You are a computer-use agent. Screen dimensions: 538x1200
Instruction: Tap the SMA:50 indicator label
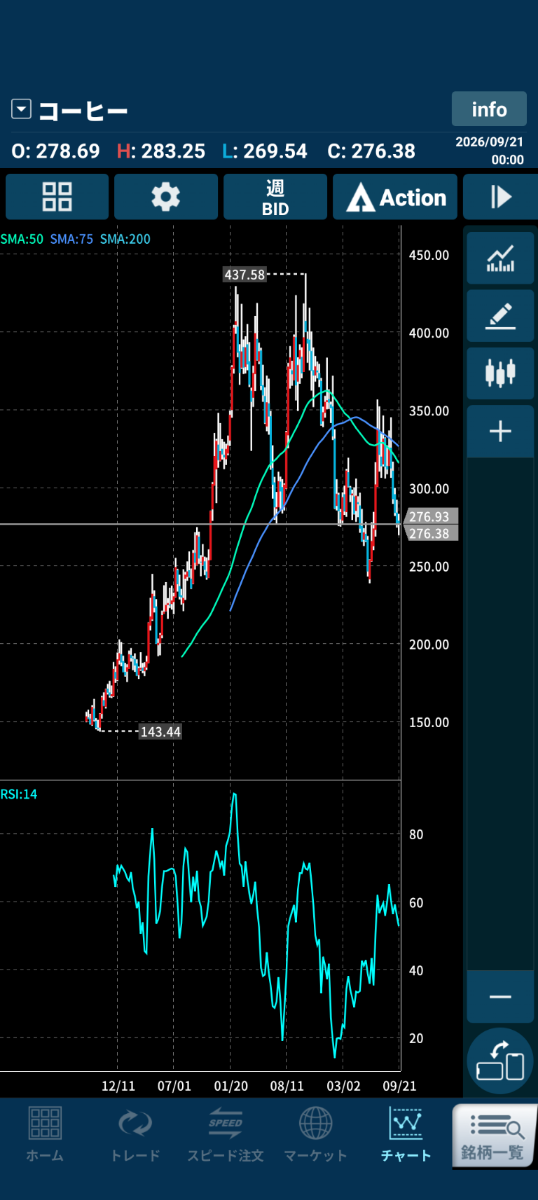click(22, 239)
